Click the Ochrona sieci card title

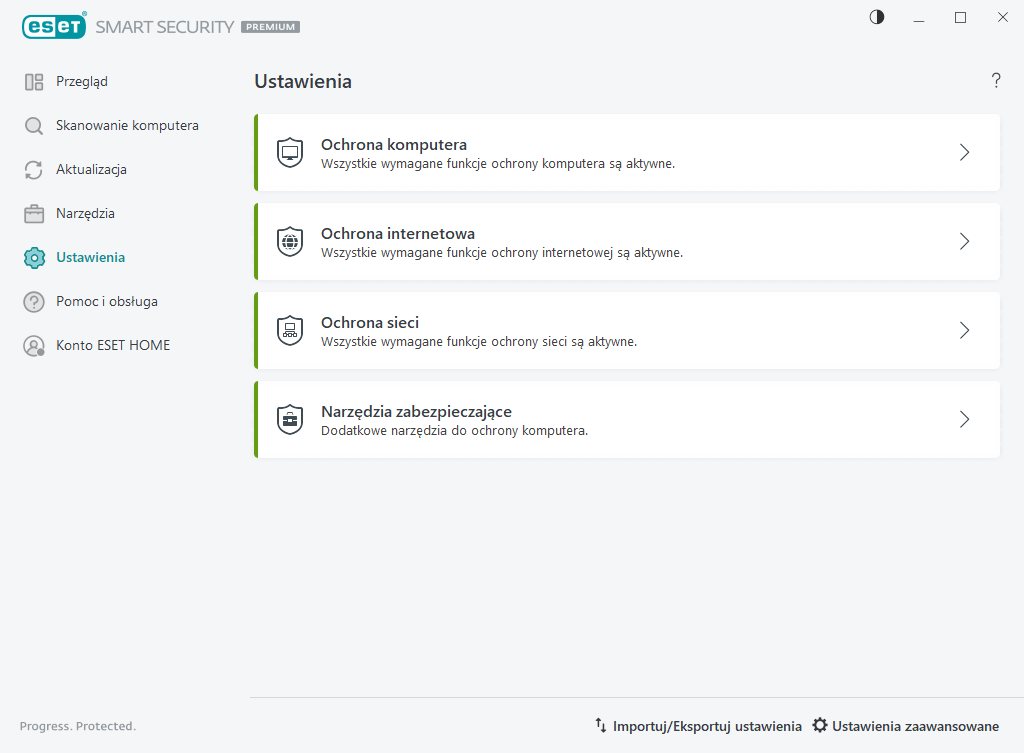[369, 323]
